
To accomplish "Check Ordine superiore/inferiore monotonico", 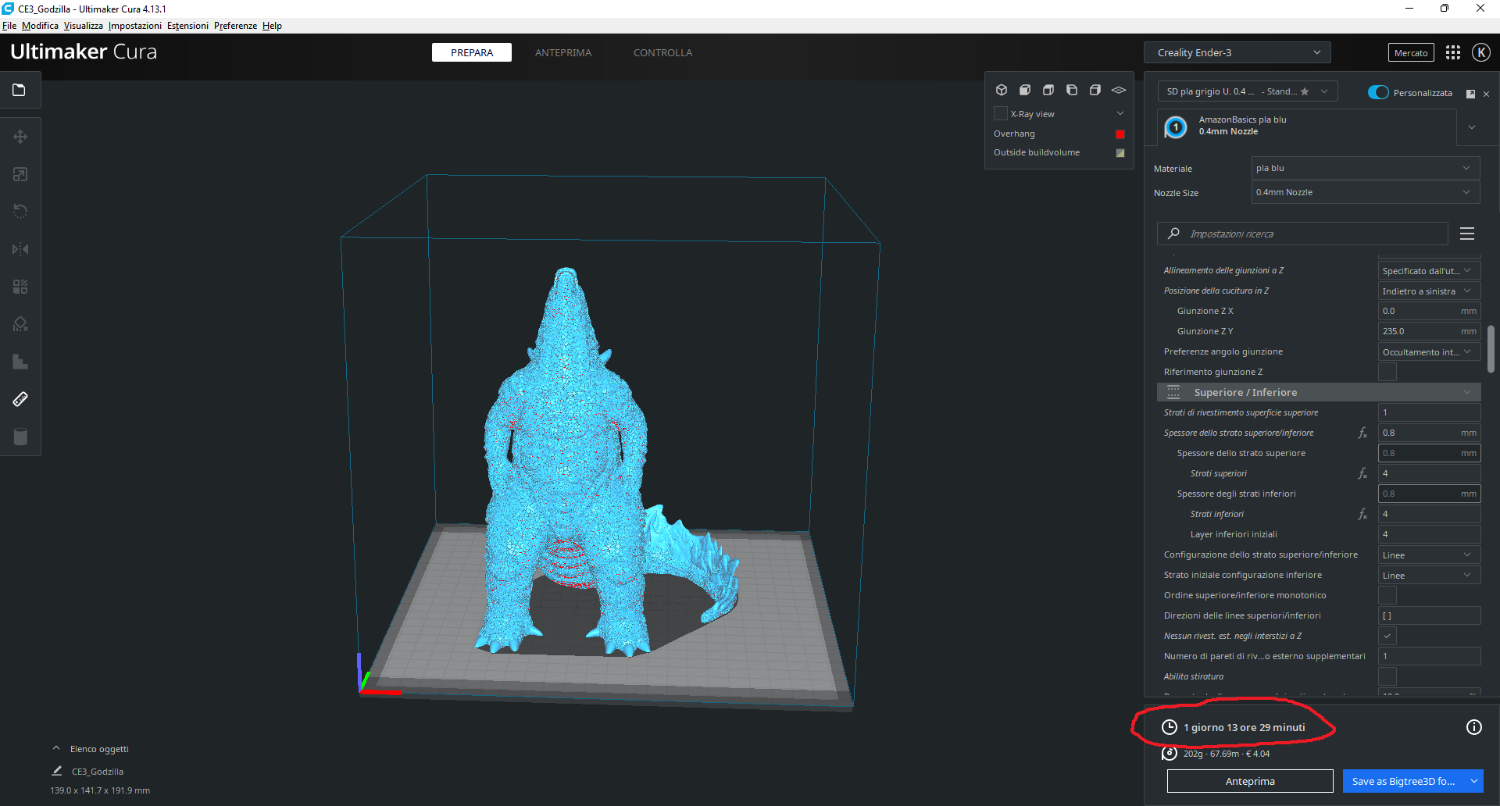I will [1387, 595].
